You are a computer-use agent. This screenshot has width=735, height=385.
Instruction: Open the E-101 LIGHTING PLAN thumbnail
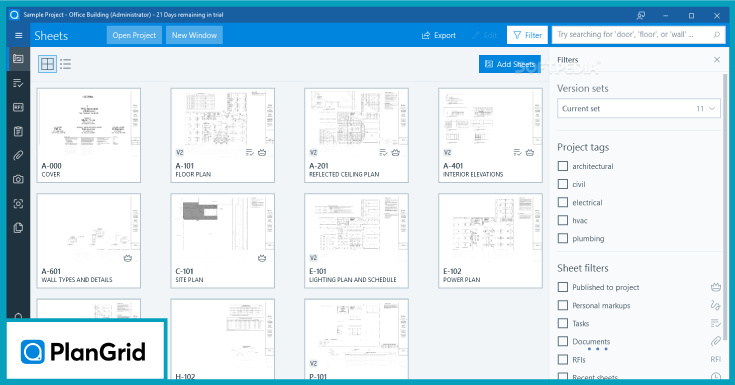point(356,241)
